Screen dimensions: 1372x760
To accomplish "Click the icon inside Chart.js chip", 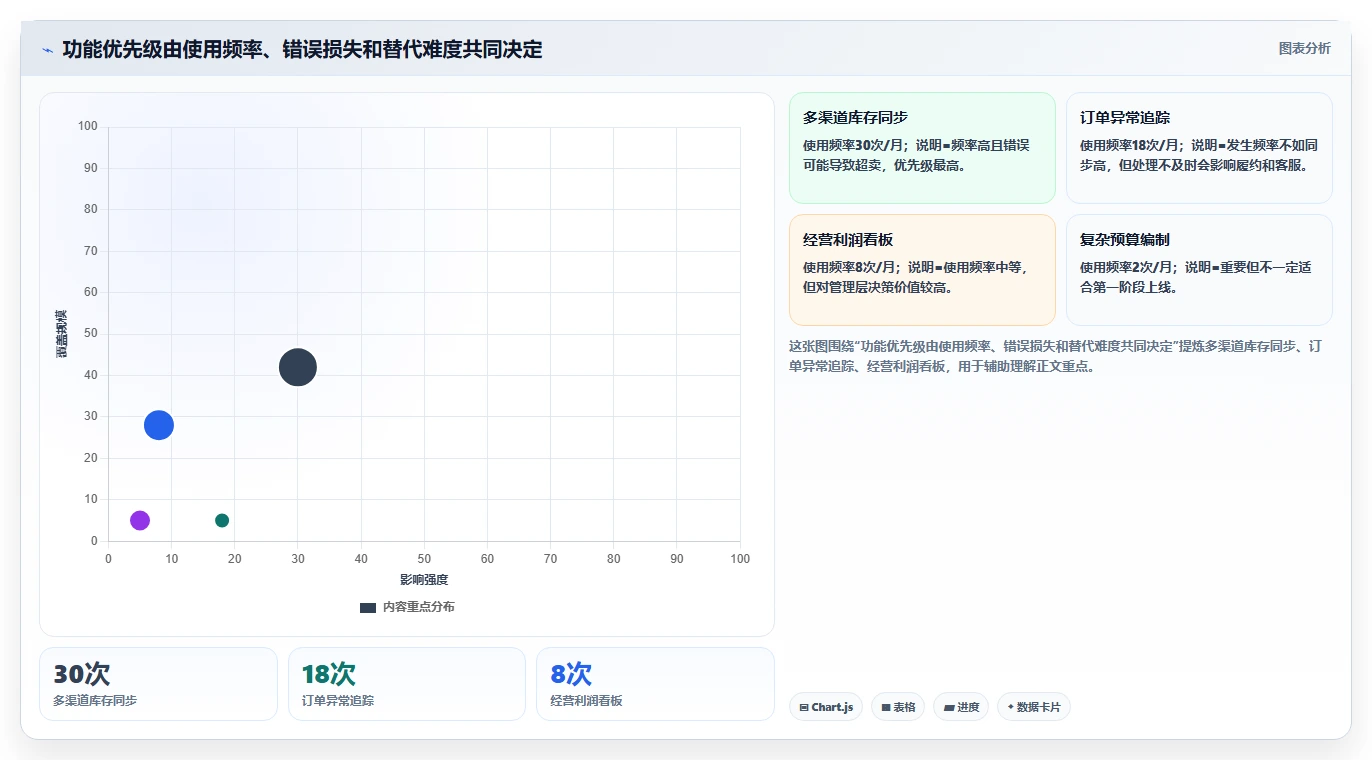I will [x=804, y=707].
